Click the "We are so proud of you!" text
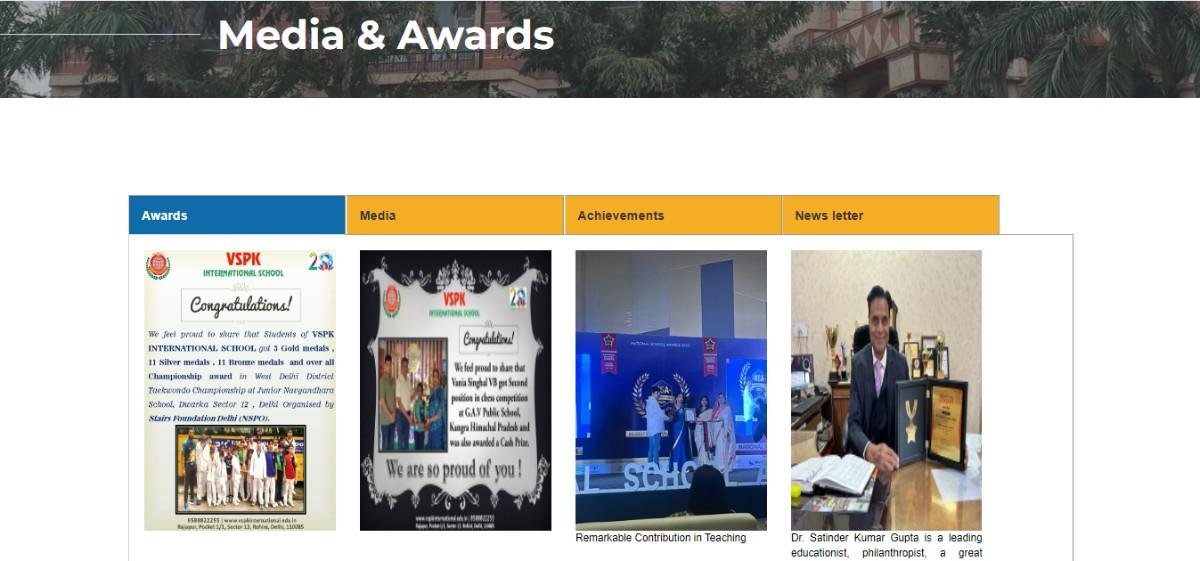 [x=454, y=469]
